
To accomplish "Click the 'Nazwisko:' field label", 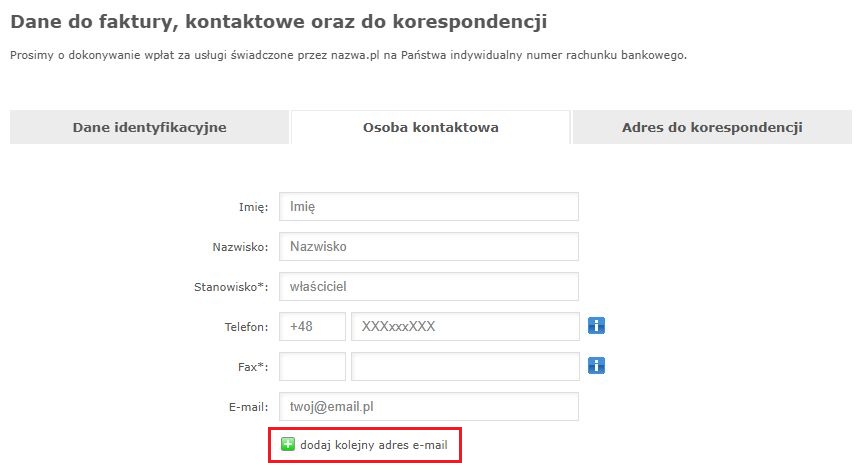I will click(240, 247).
